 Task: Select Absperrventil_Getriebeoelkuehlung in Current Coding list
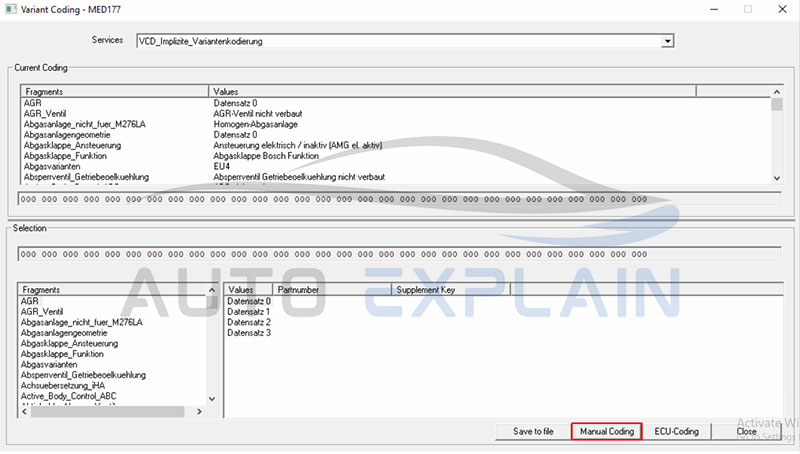(x=86, y=177)
